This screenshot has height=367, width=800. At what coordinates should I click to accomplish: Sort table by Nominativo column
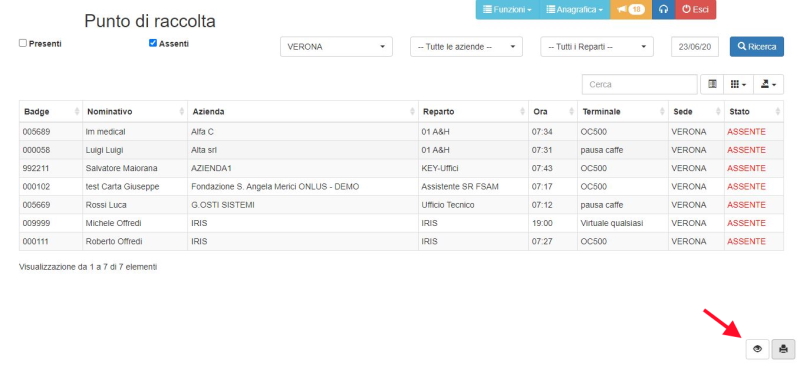[135, 111]
